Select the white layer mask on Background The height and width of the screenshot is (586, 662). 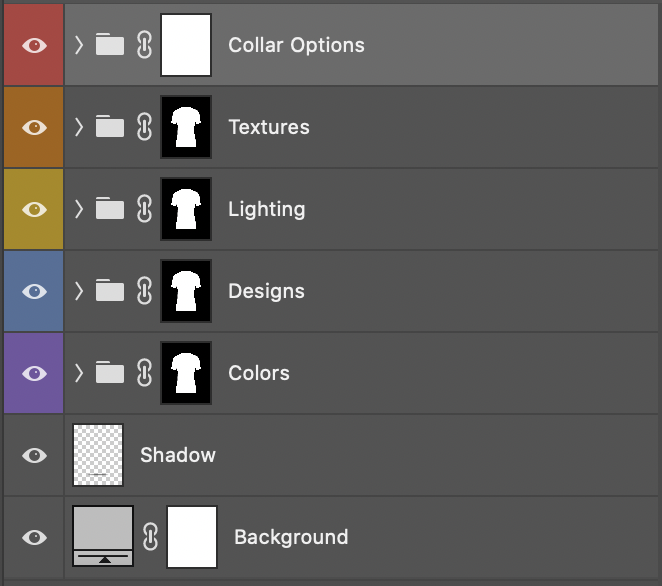tap(192, 537)
